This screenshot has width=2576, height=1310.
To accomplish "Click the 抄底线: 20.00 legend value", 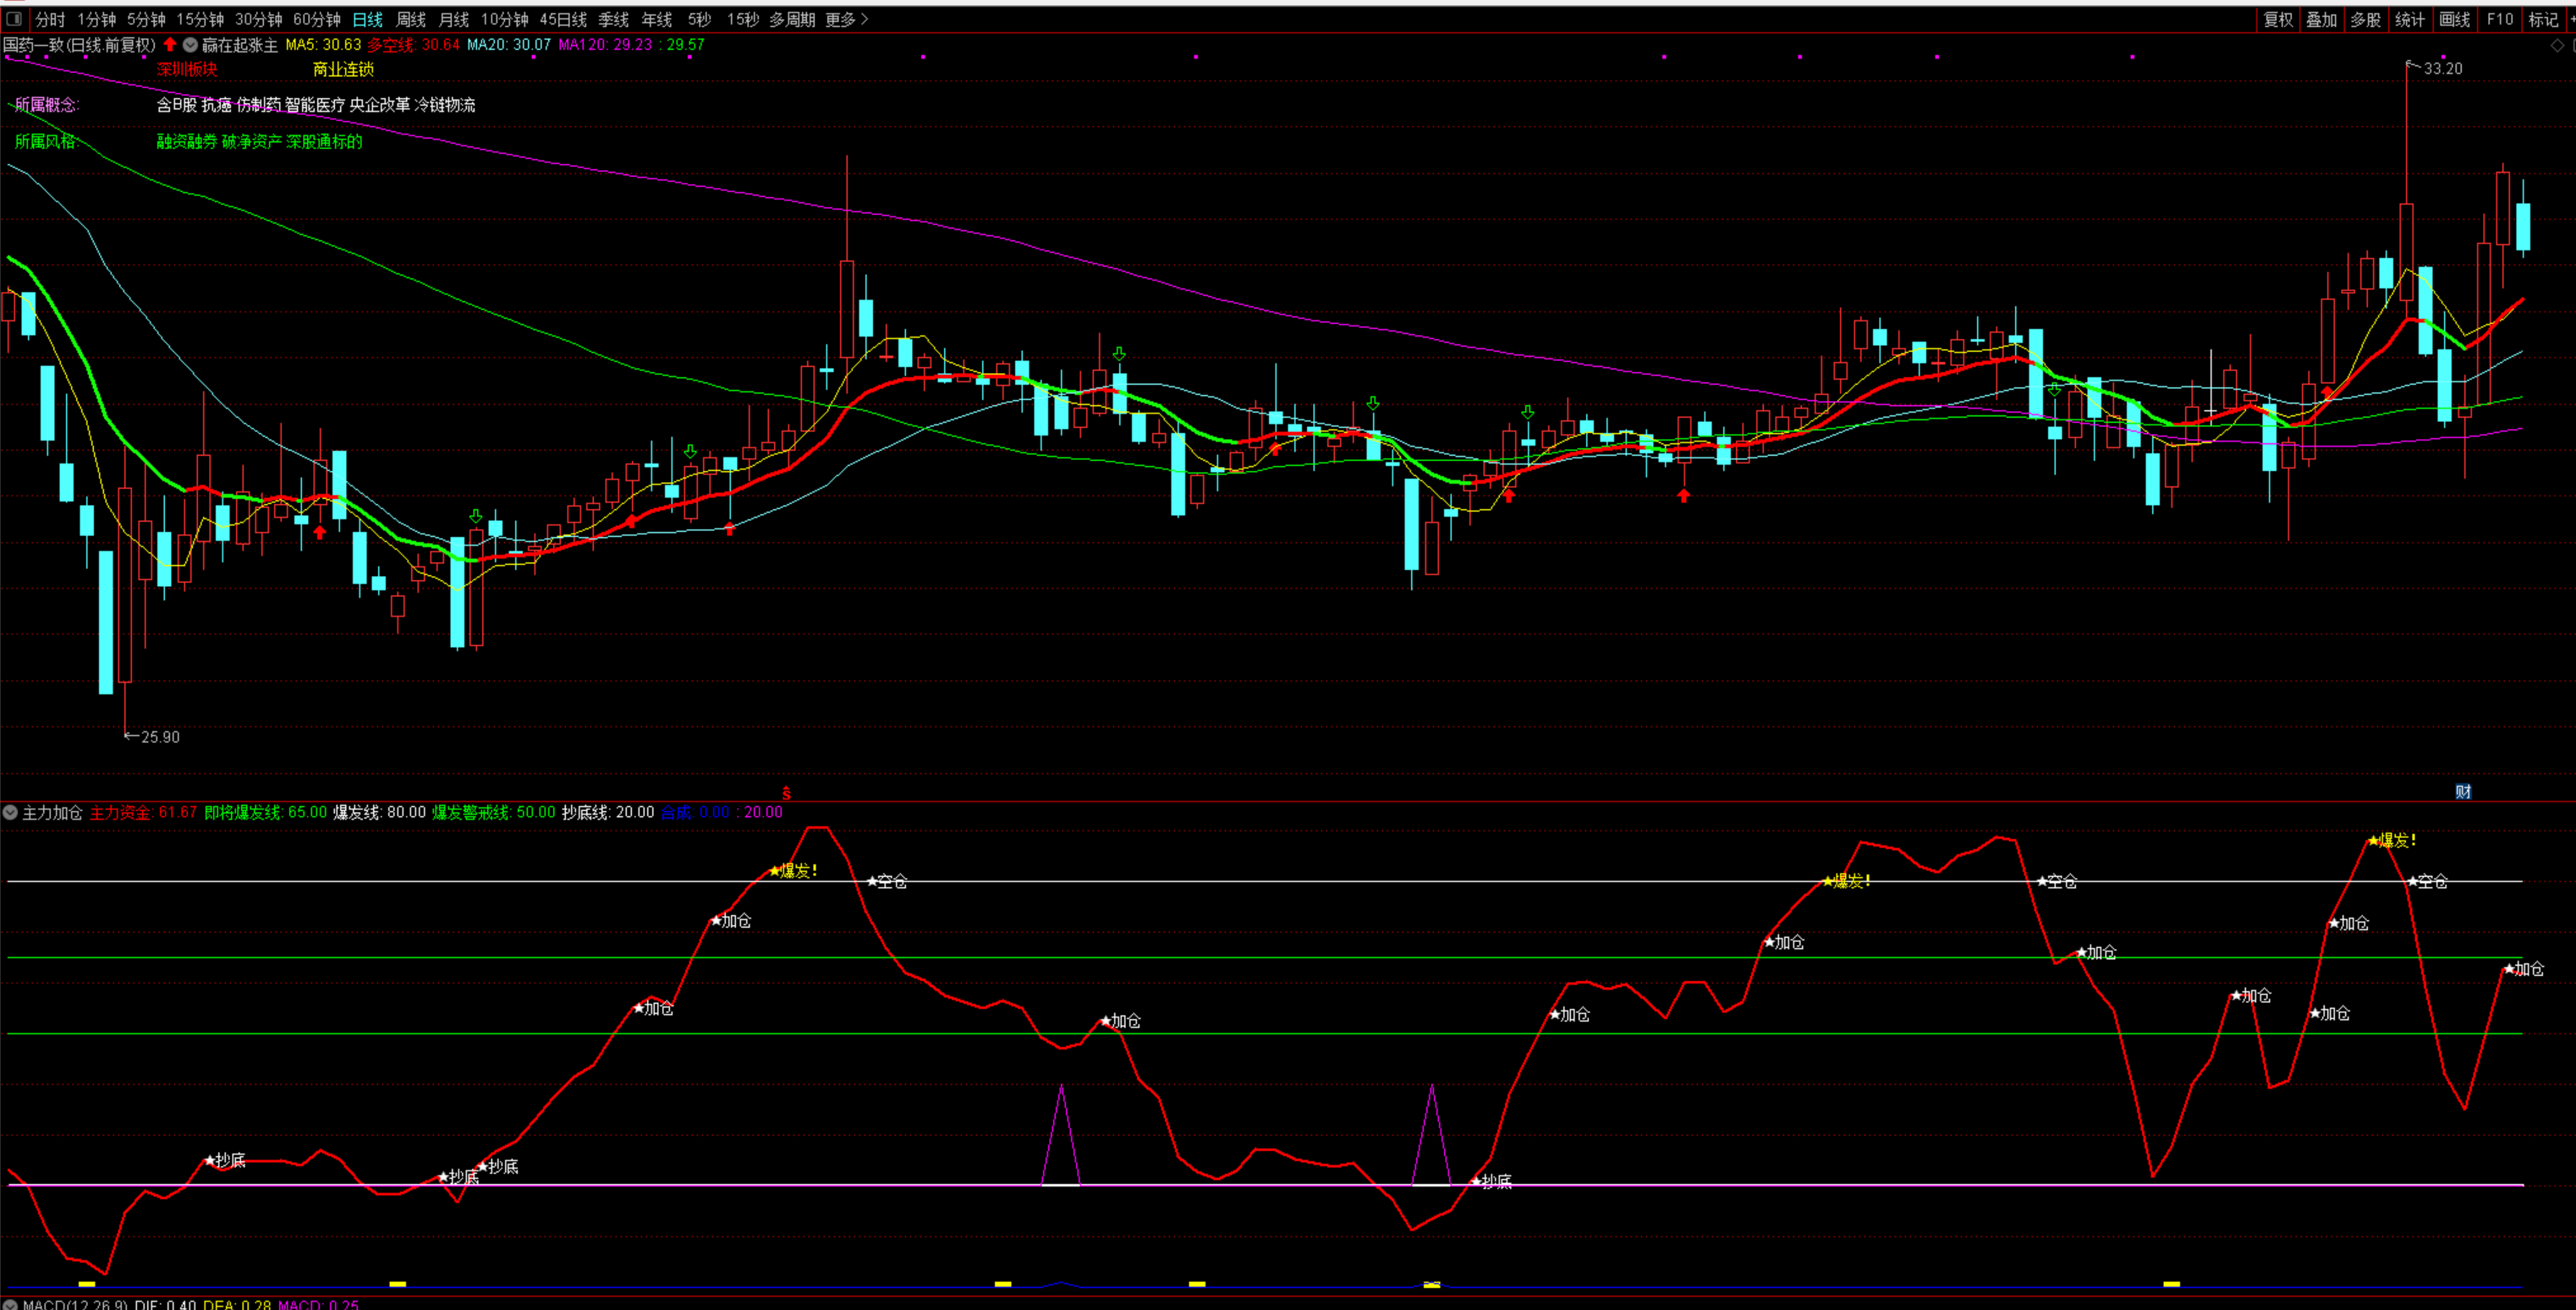I will tap(608, 813).
